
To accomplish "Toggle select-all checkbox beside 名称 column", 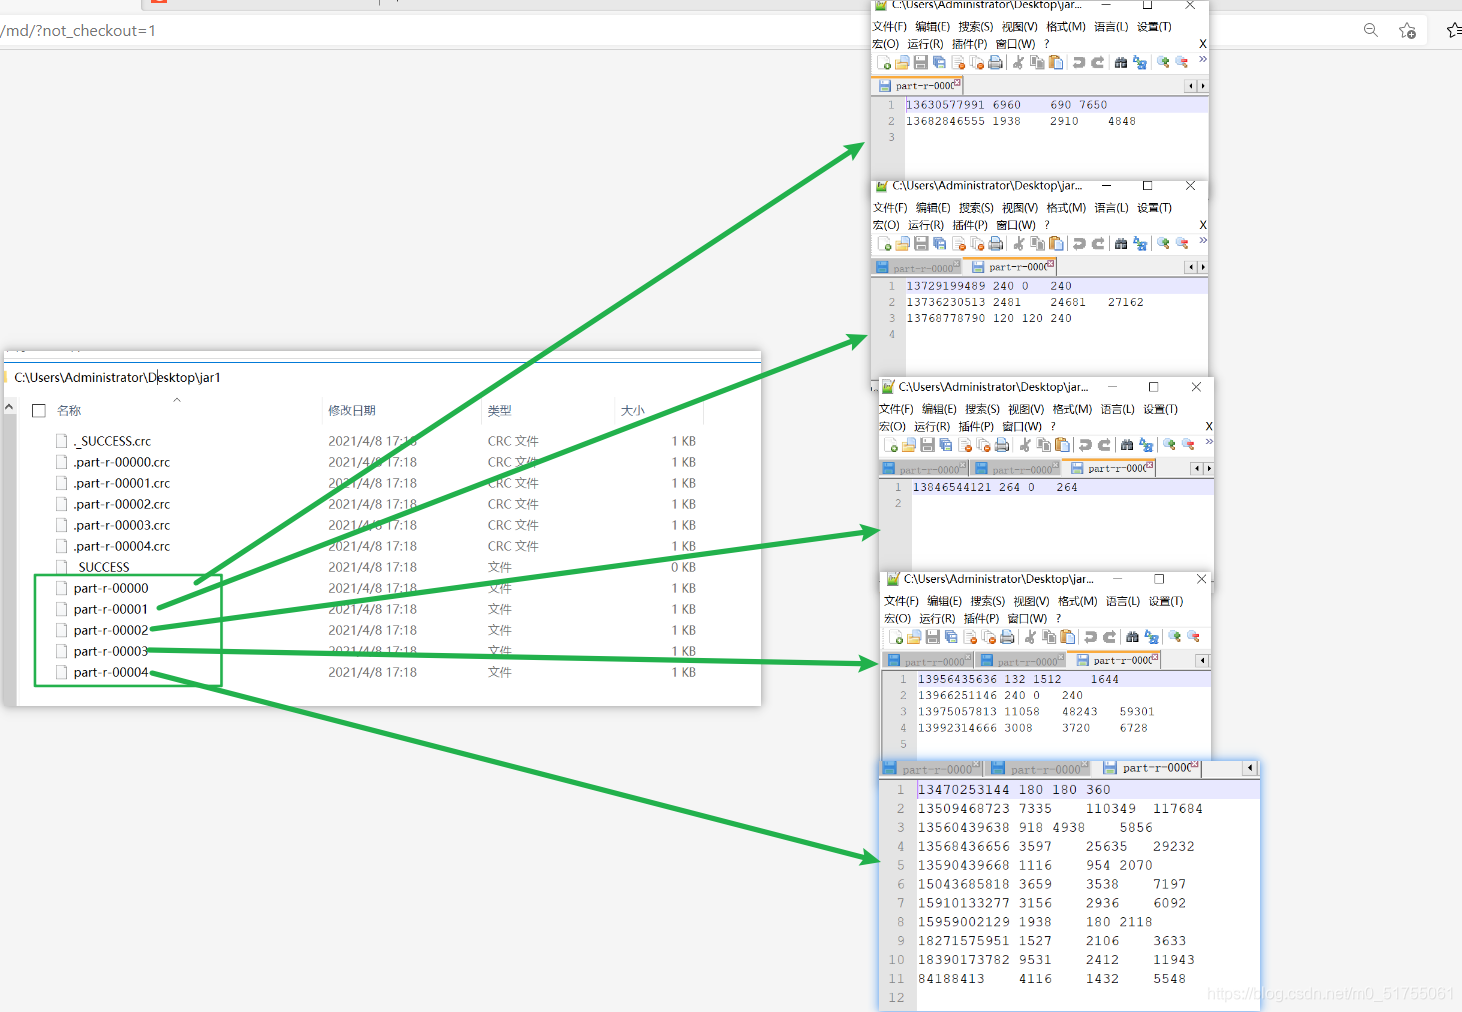I will point(39,411).
